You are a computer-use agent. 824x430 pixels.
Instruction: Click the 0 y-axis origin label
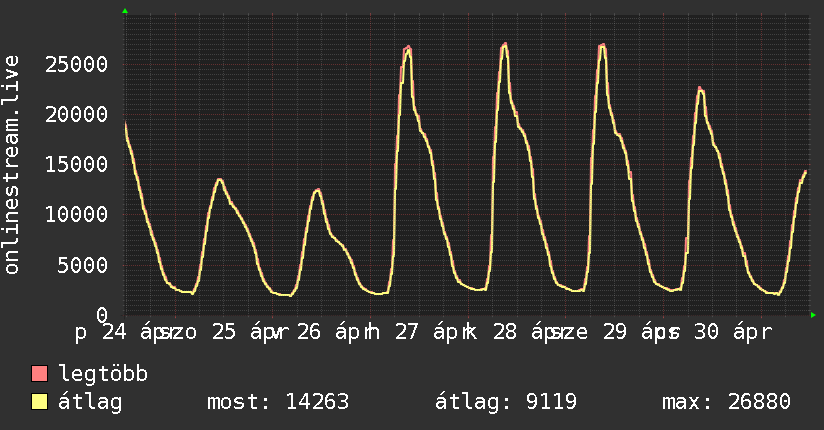tap(102, 315)
